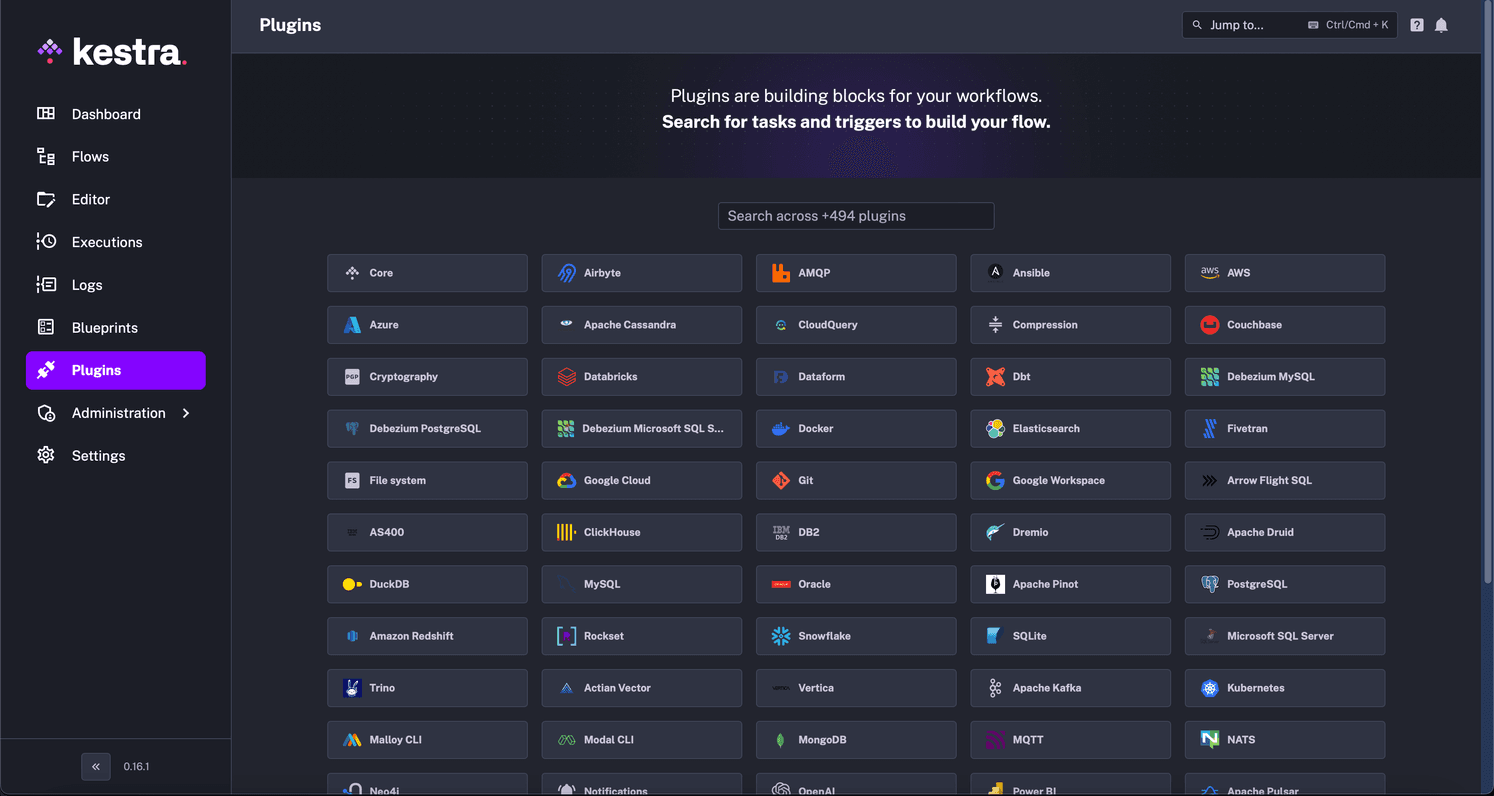The width and height of the screenshot is (1494, 796).
Task: Open Apache Druid plugin
Action: pyautogui.click(x=1285, y=533)
